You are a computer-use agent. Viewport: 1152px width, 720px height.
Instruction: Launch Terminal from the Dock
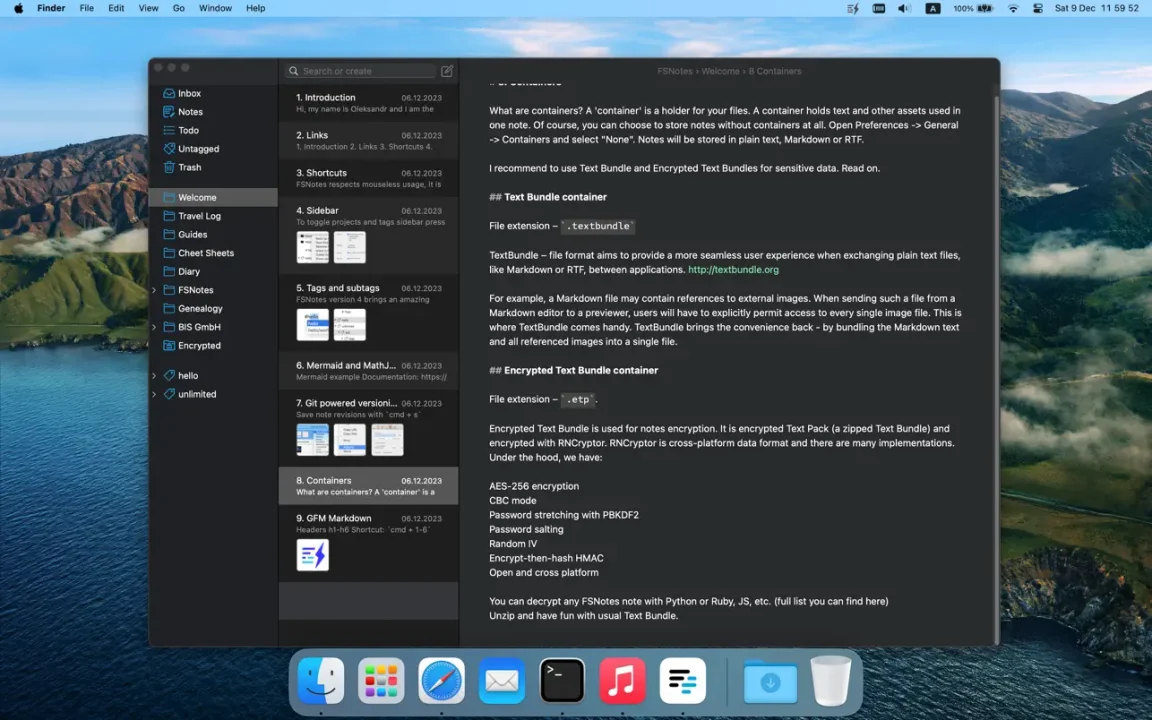[562, 682]
